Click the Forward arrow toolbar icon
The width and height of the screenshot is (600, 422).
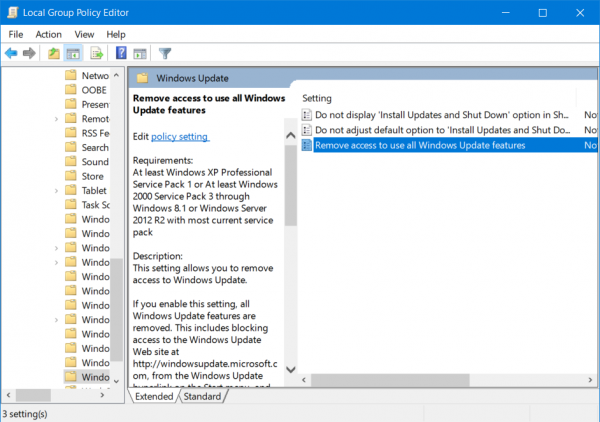(x=30, y=53)
